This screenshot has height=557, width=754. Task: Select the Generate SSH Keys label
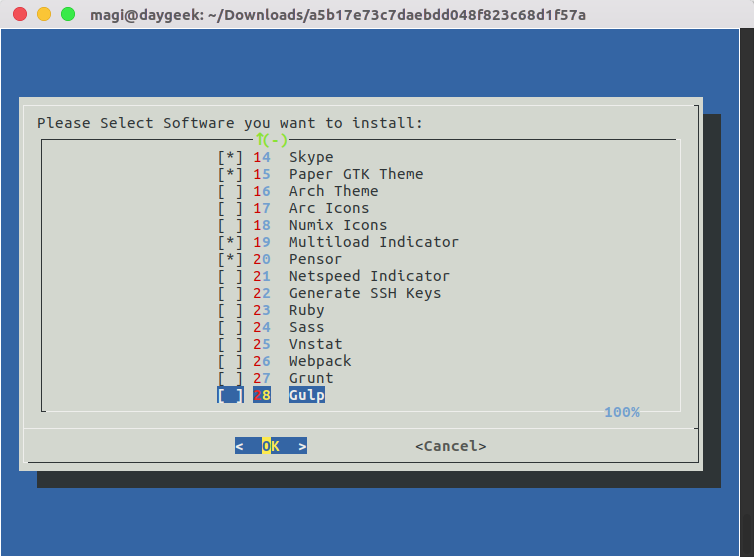point(365,293)
